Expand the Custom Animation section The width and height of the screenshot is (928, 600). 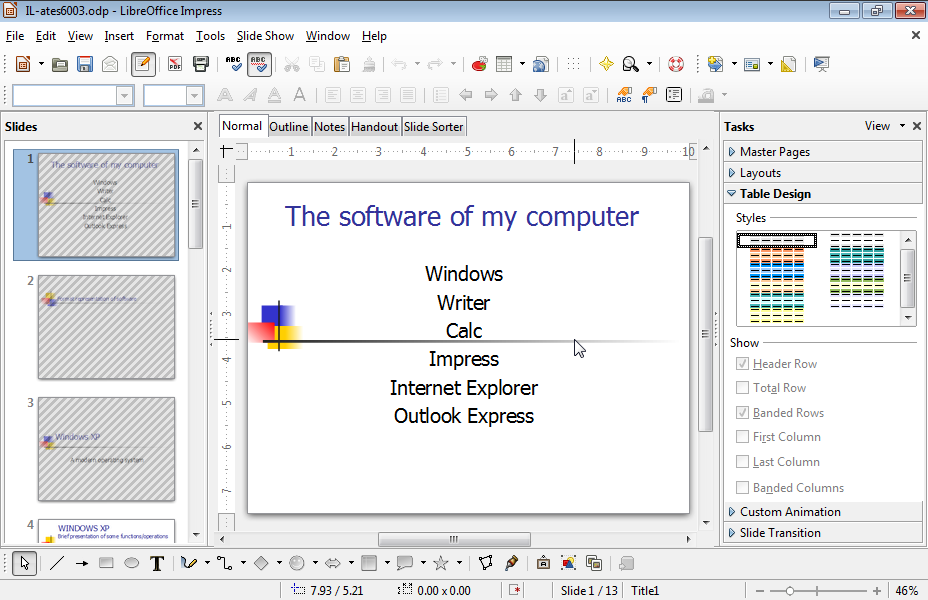823,512
